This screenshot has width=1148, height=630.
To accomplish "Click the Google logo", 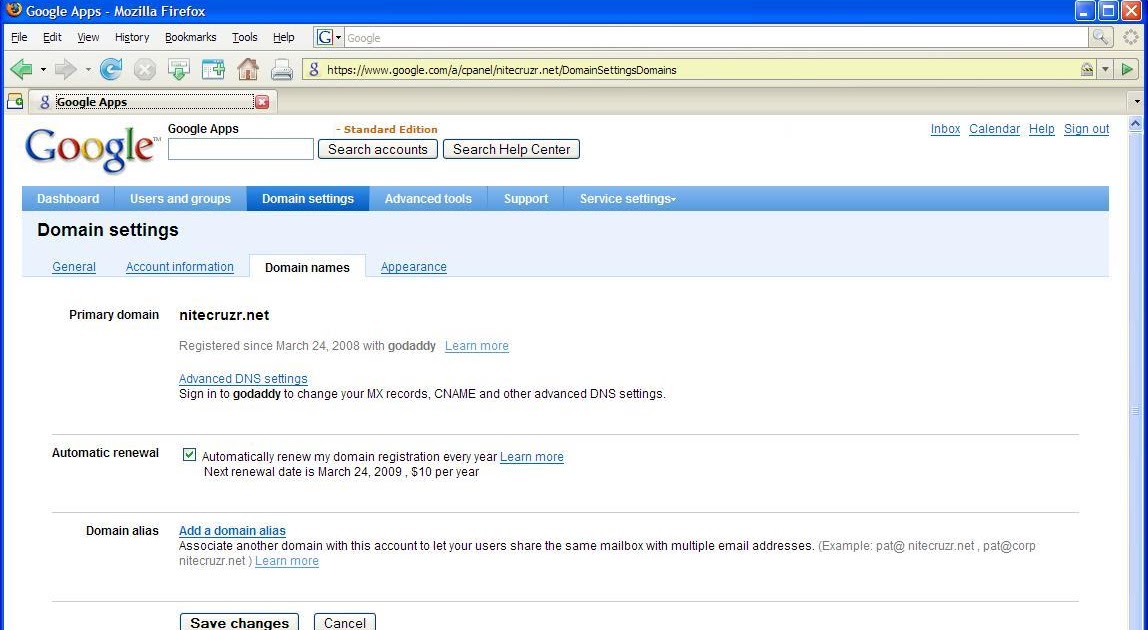I will (92, 150).
